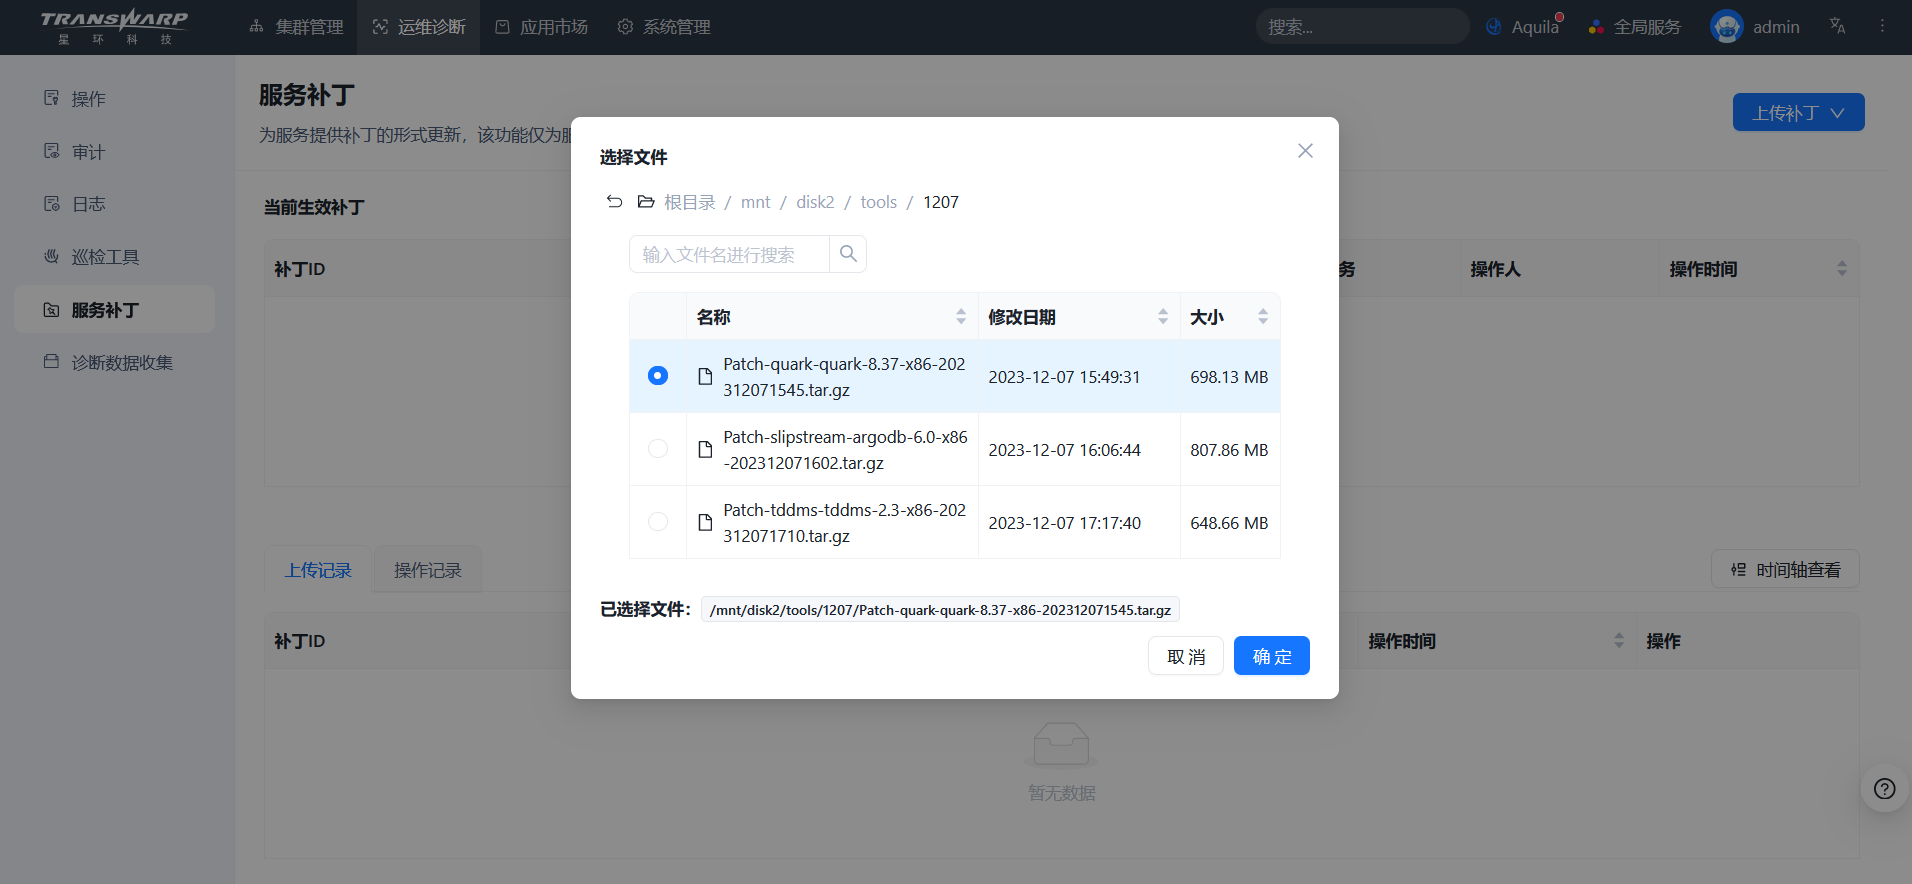Click date 2023-12-07 17:17:40
The height and width of the screenshot is (884, 1912).
pos(1065,523)
